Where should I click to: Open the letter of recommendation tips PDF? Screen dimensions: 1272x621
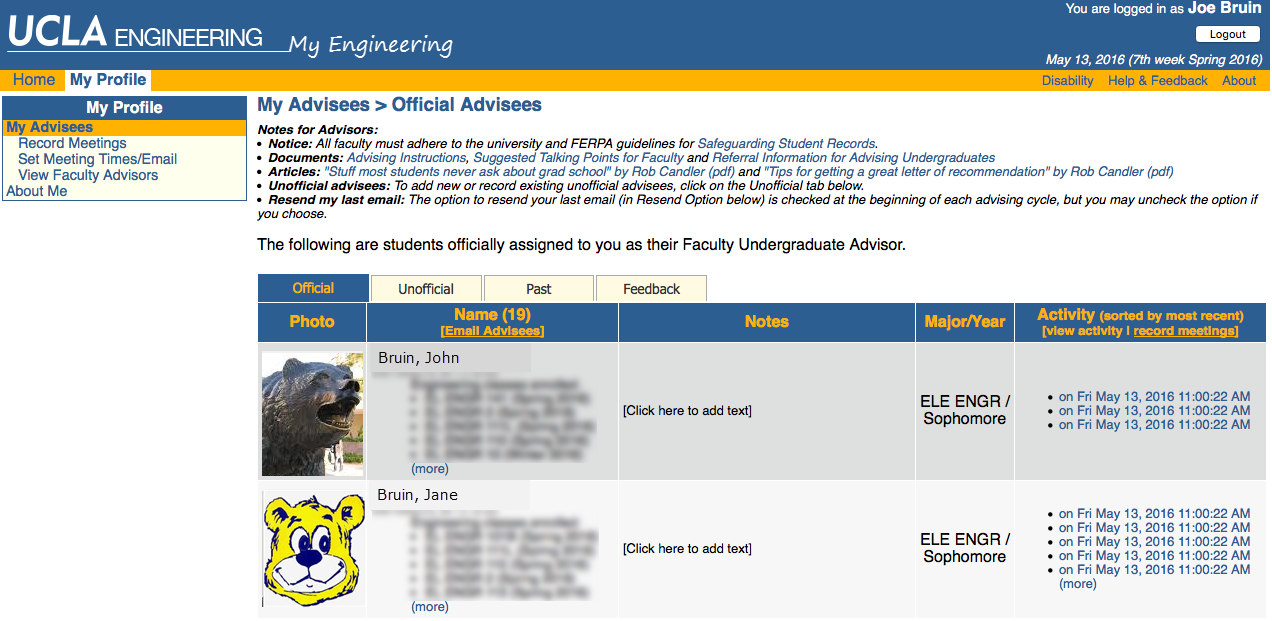pyautogui.click(x=969, y=172)
